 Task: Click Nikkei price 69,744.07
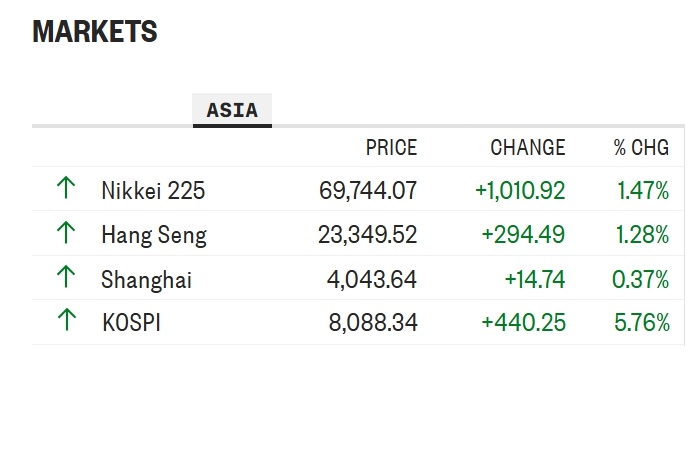pos(368,190)
